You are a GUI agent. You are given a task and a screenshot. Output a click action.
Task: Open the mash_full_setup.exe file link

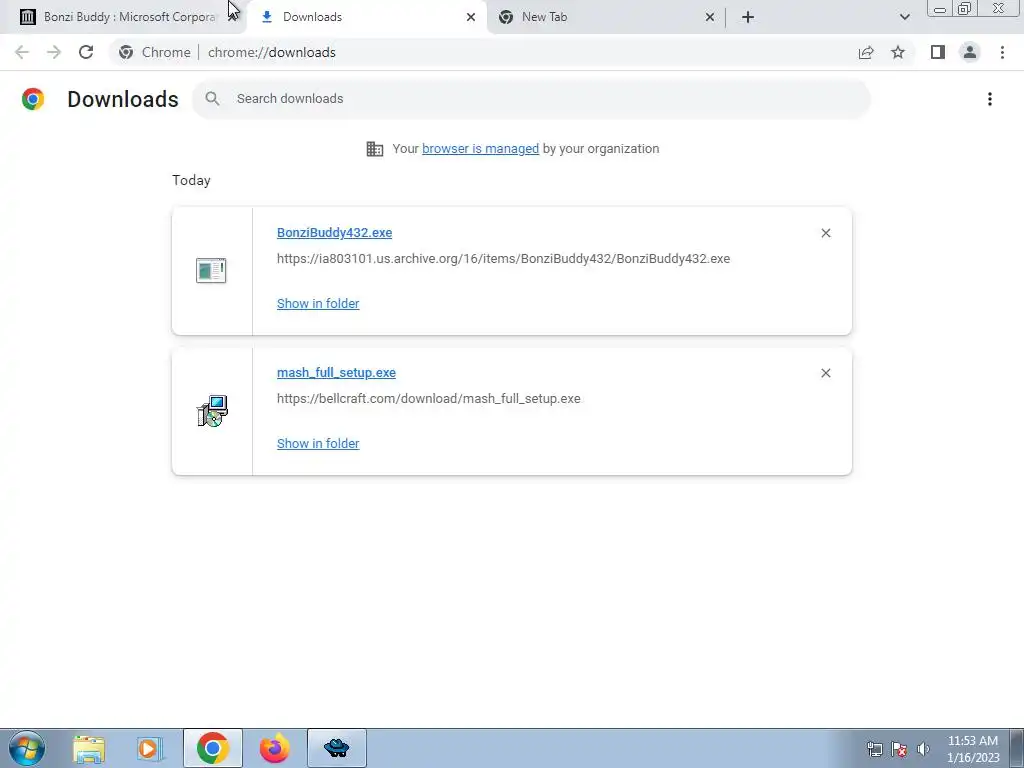click(x=336, y=373)
